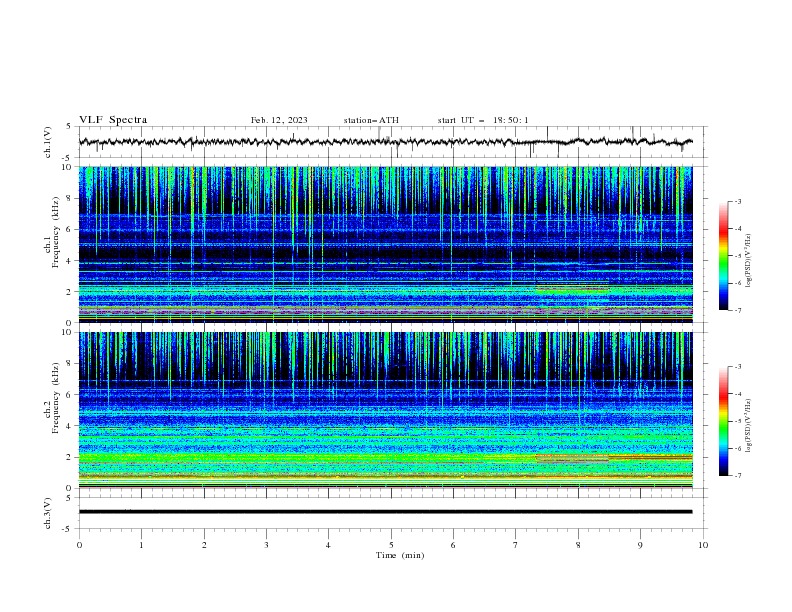This screenshot has height=612, width=792.
Task: Click the "8" frequency tick of ch.2 spectrogram
Action: (69, 364)
